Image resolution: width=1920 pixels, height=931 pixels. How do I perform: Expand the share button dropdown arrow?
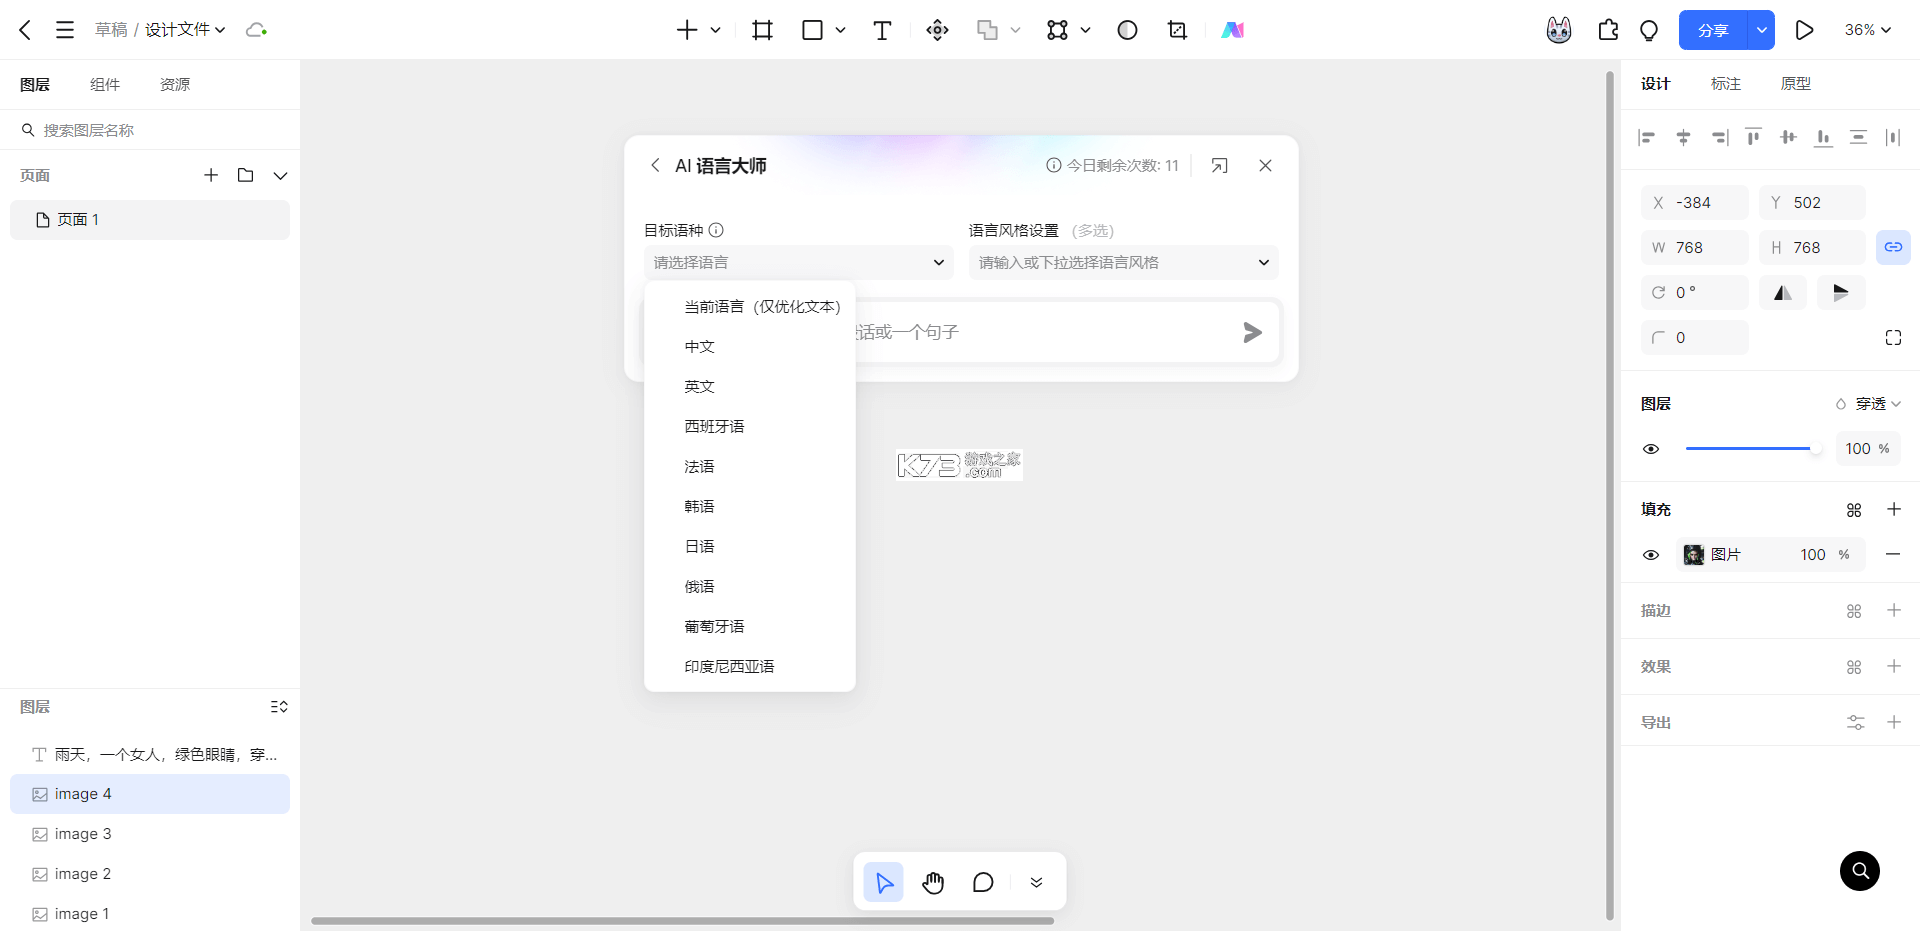(1761, 30)
